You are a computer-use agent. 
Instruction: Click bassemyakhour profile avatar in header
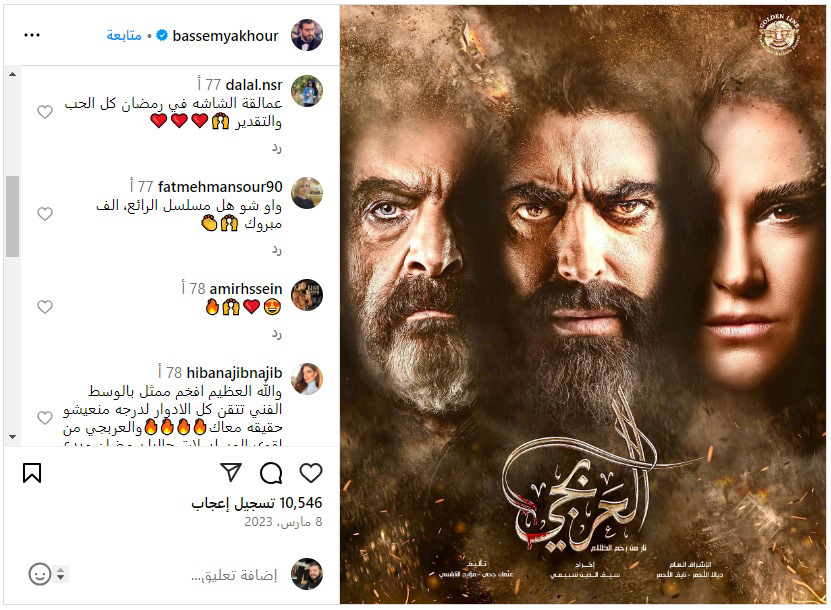(x=307, y=35)
